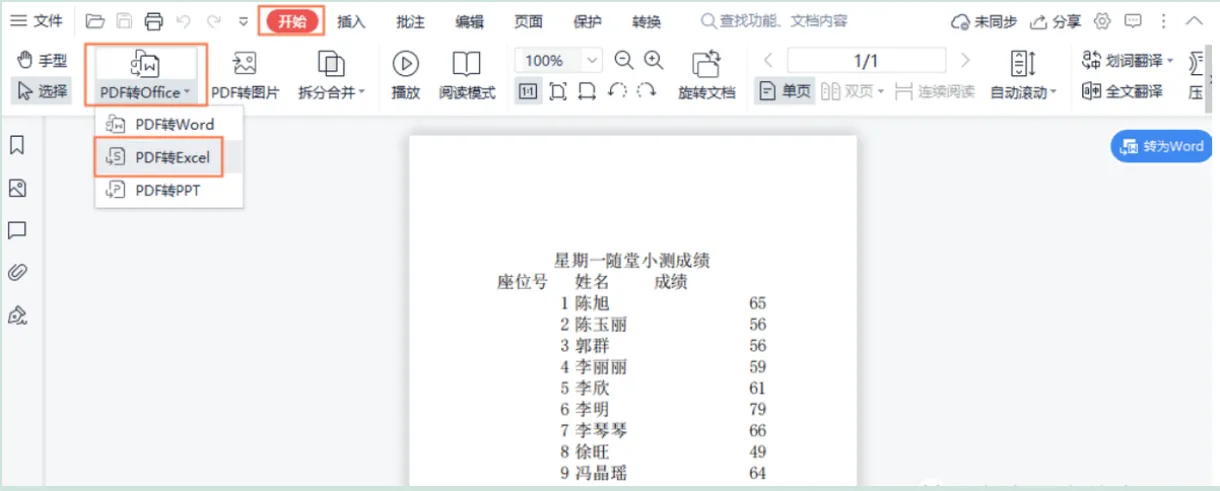Click the feedback message icon in title bar
This screenshot has width=1220, height=491.
(1132, 21)
